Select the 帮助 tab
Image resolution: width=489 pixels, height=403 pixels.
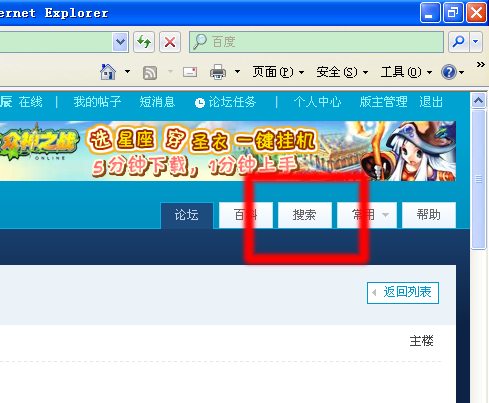[x=429, y=215]
